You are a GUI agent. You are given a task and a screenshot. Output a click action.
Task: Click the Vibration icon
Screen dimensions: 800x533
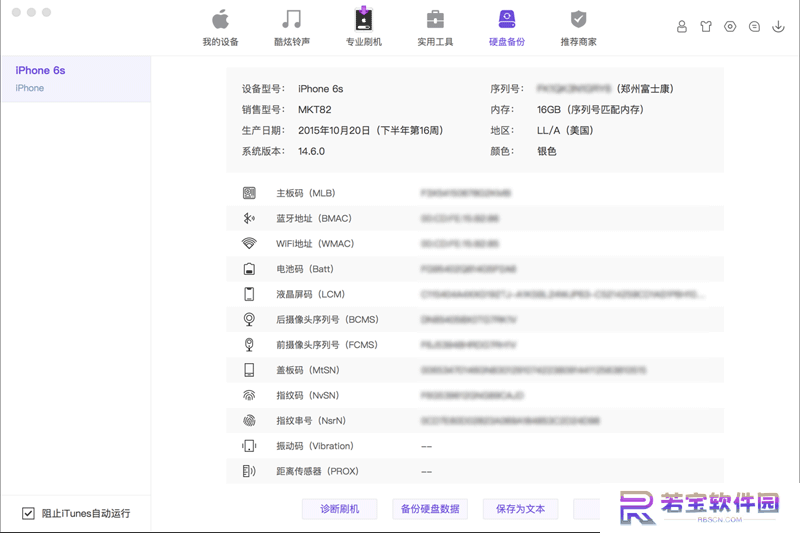tap(249, 446)
